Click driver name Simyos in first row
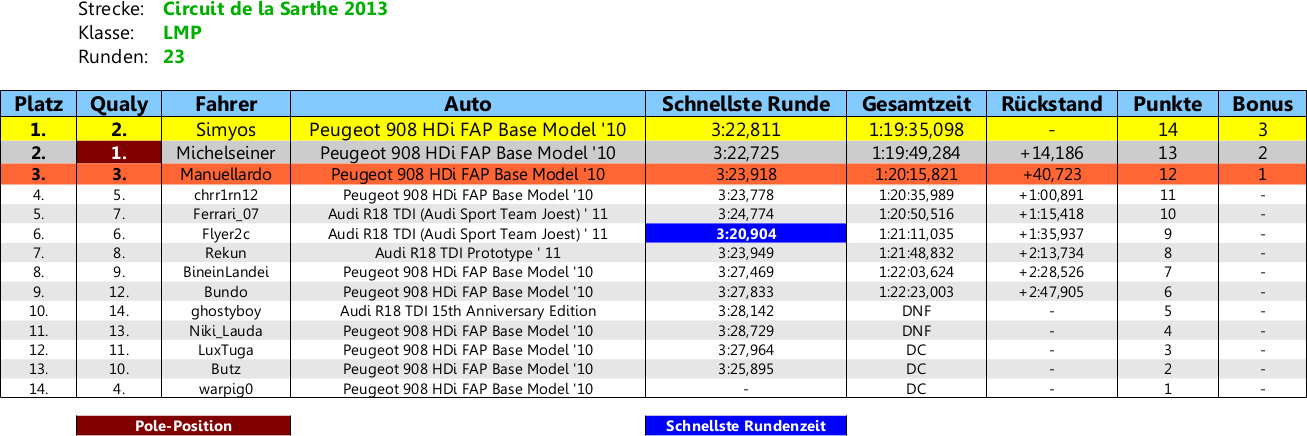 [x=226, y=129]
